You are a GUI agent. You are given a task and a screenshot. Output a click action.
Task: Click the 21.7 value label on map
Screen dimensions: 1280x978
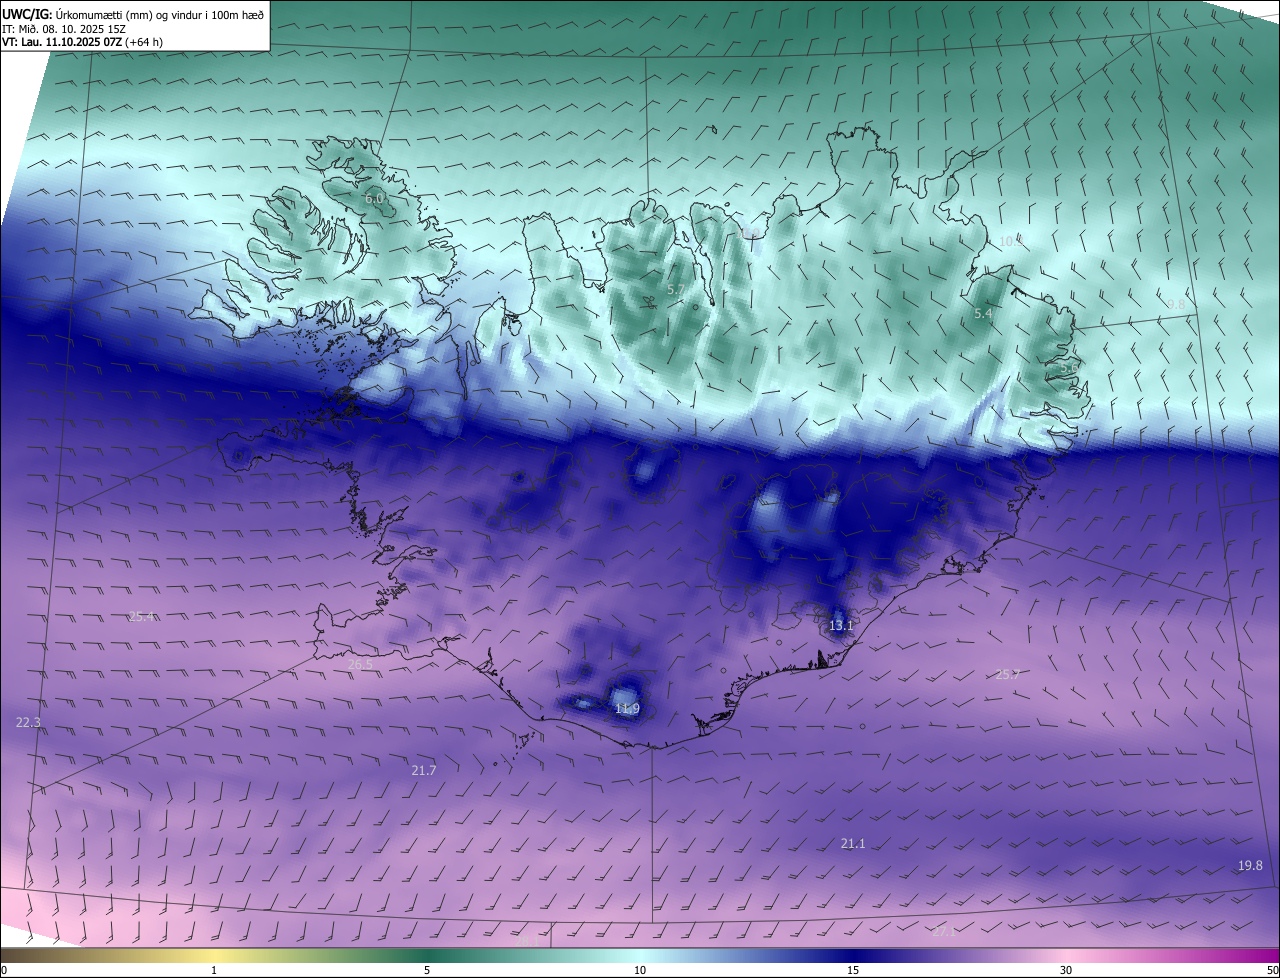[x=424, y=770]
